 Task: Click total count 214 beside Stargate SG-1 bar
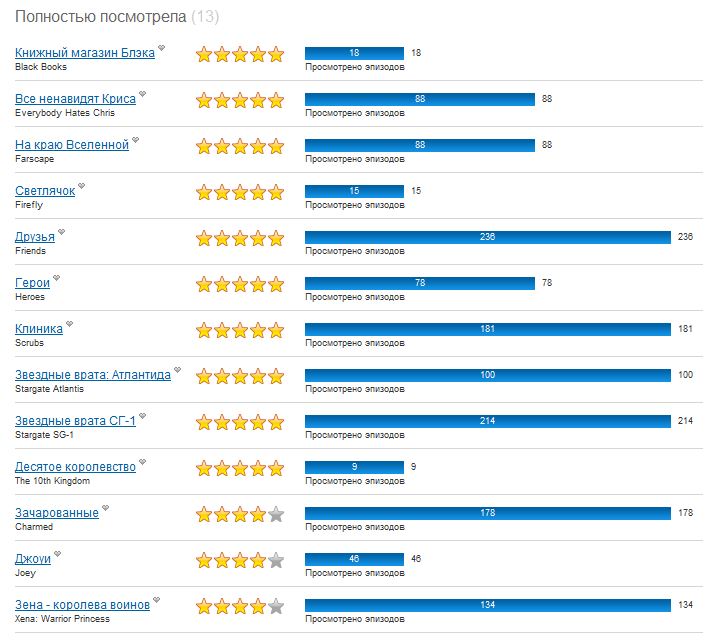(685, 421)
